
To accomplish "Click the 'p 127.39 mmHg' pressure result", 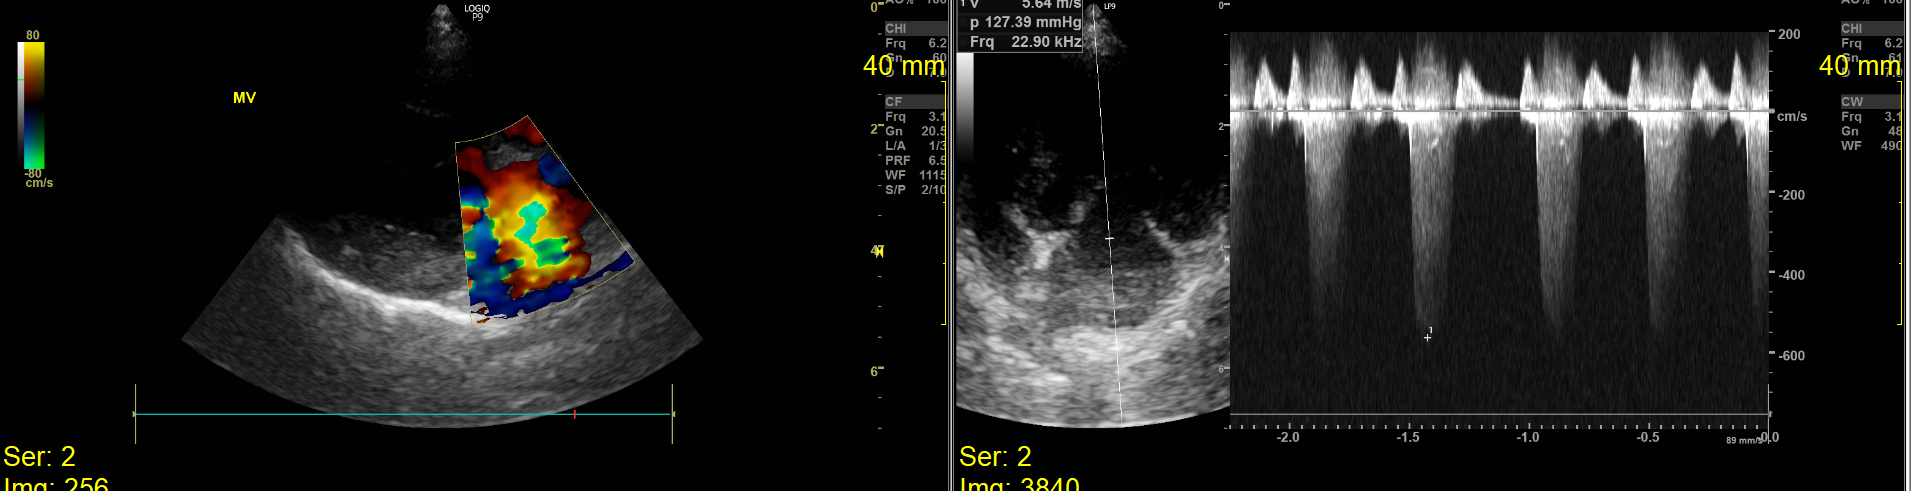I will [1025, 22].
